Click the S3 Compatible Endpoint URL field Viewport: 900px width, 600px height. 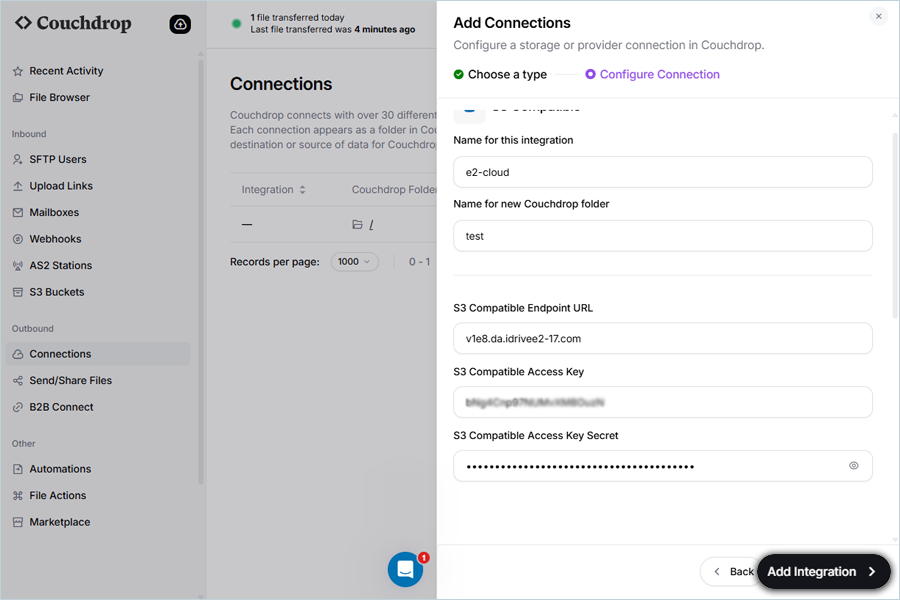click(x=662, y=339)
